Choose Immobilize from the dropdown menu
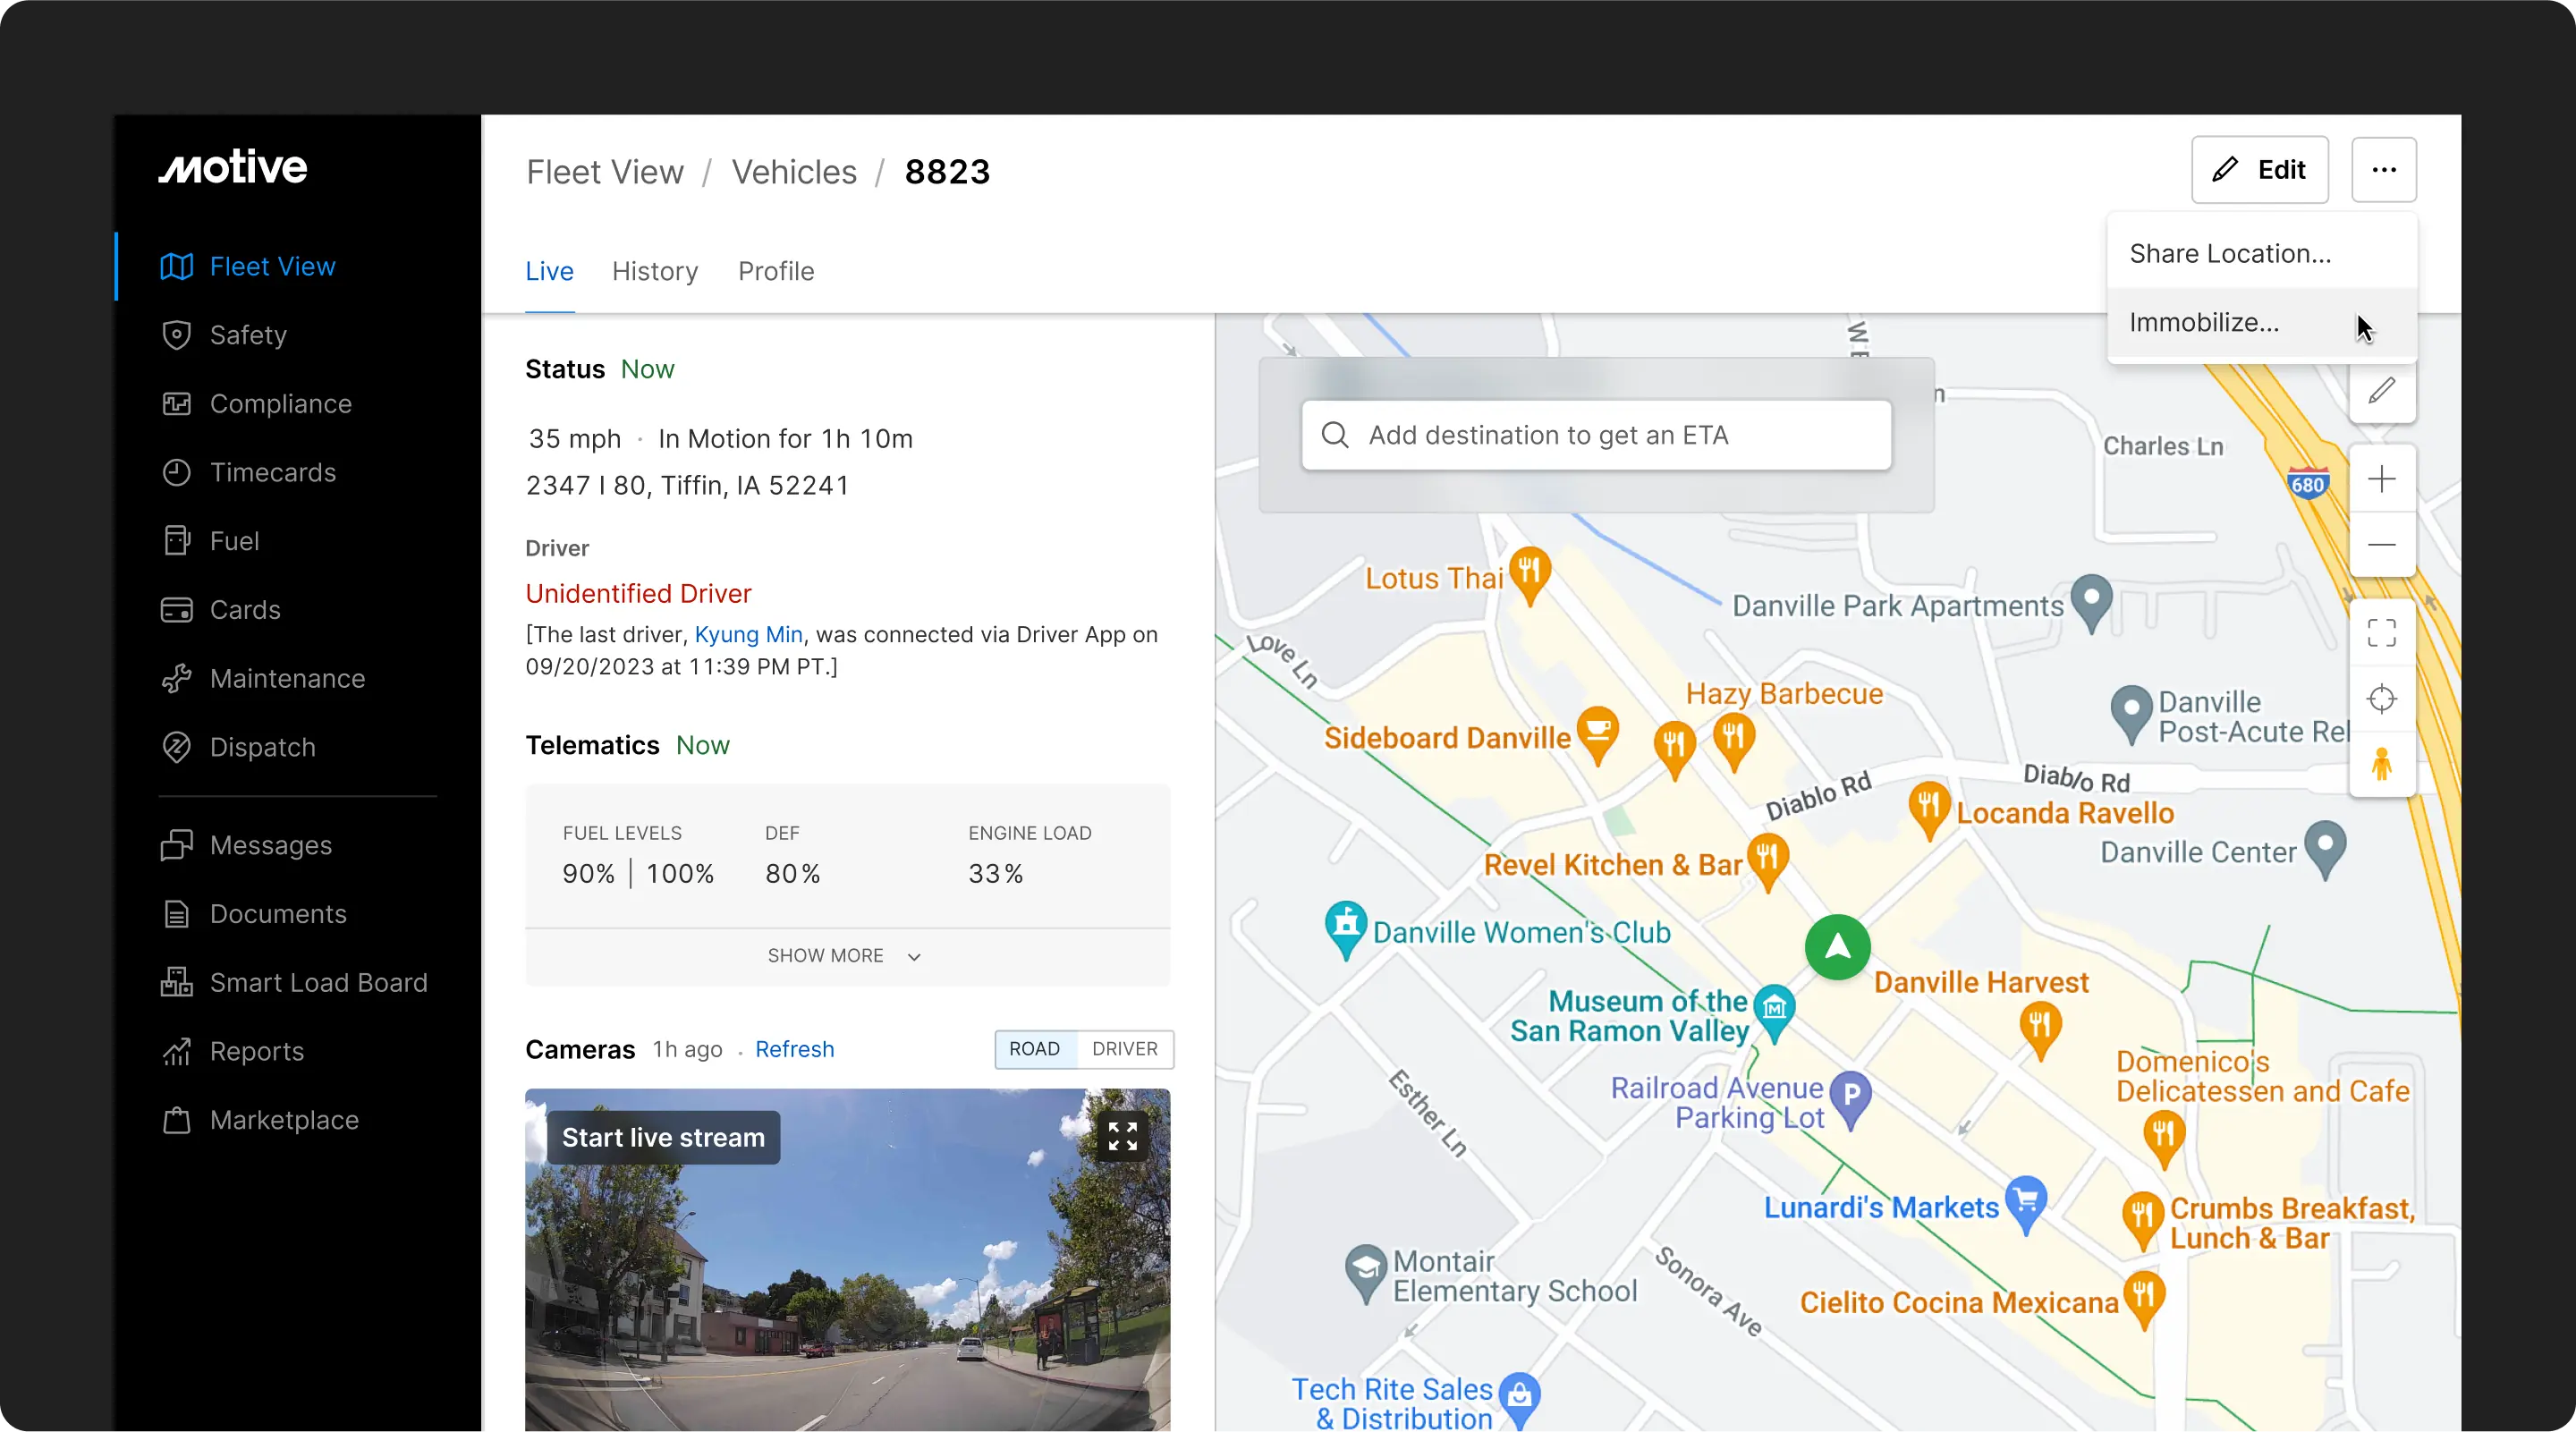2576x1432 pixels. tap(2204, 323)
